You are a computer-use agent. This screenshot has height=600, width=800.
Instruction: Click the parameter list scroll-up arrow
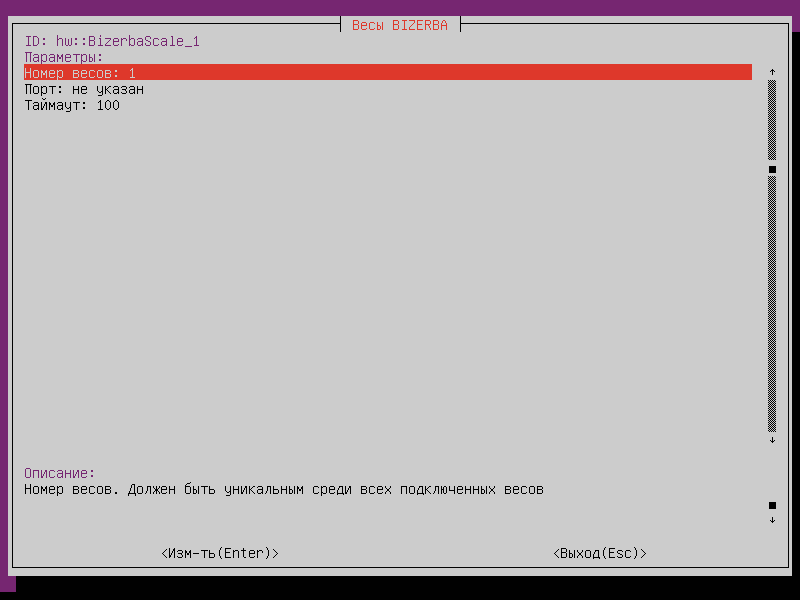click(x=772, y=72)
